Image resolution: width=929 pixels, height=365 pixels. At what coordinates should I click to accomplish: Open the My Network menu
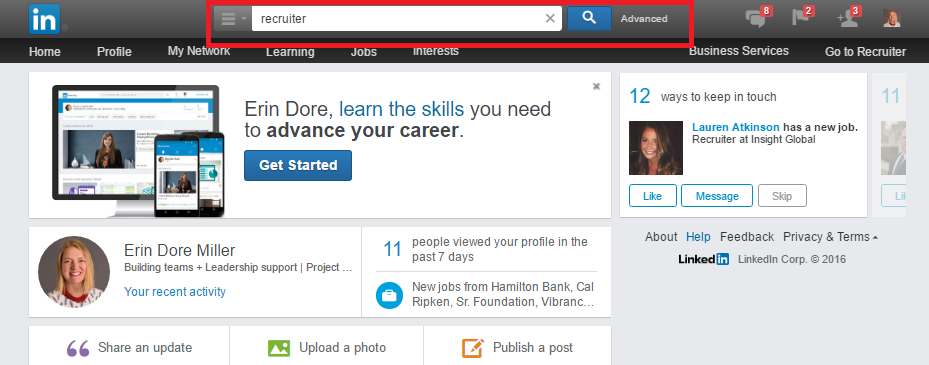198,51
